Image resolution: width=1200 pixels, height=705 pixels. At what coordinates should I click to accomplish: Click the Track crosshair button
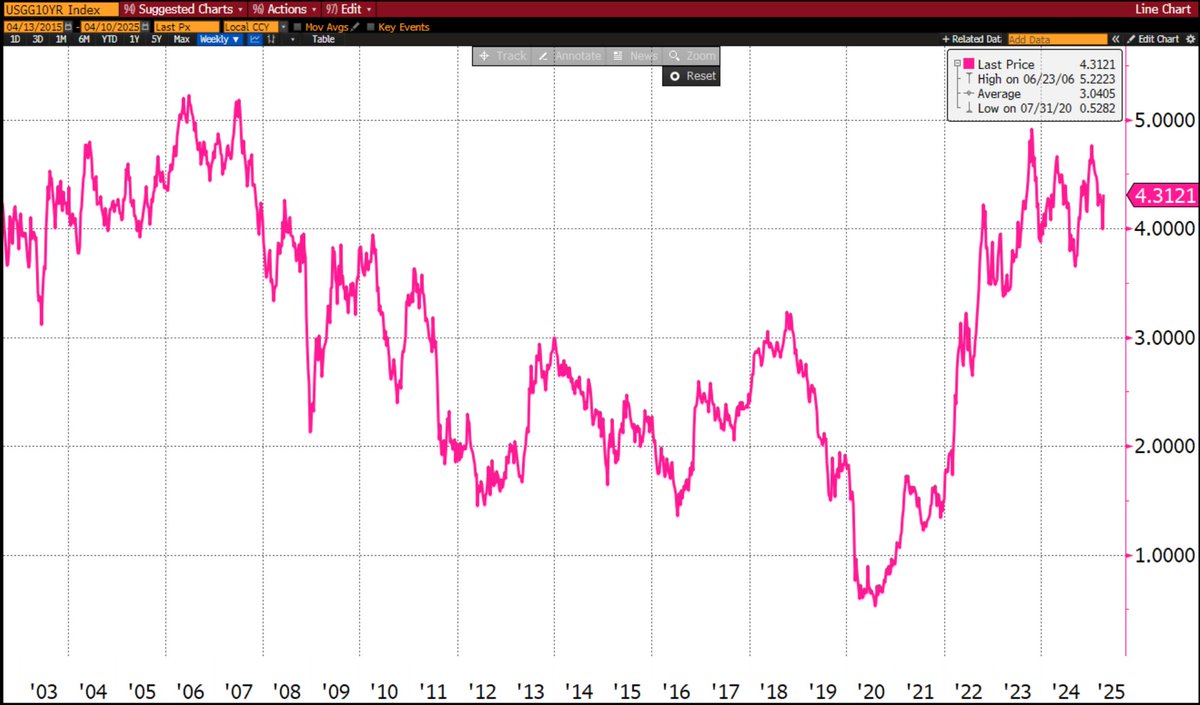tap(503, 55)
